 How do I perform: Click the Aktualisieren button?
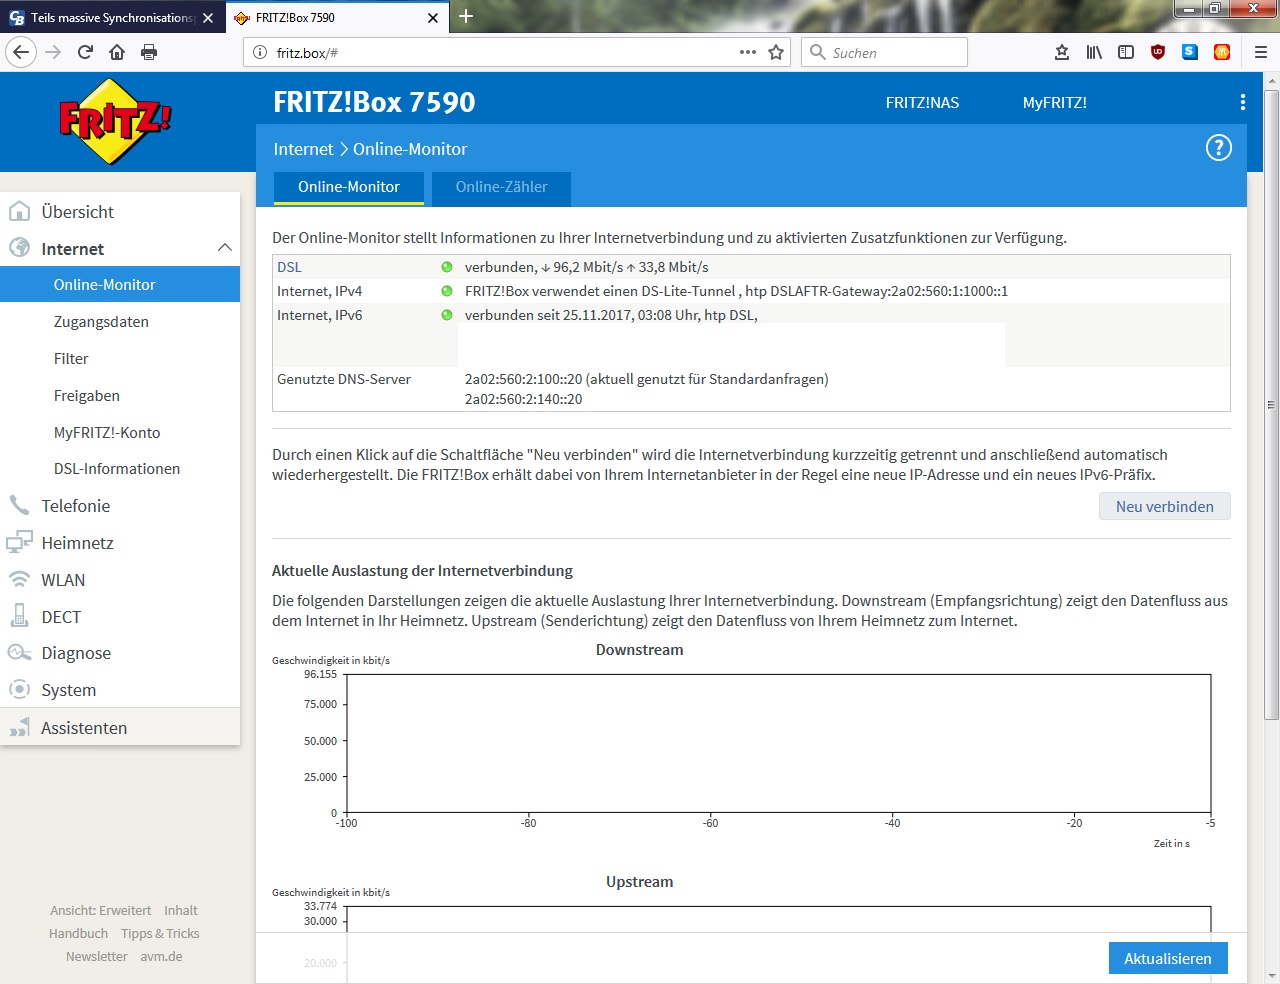pos(1168,958)
